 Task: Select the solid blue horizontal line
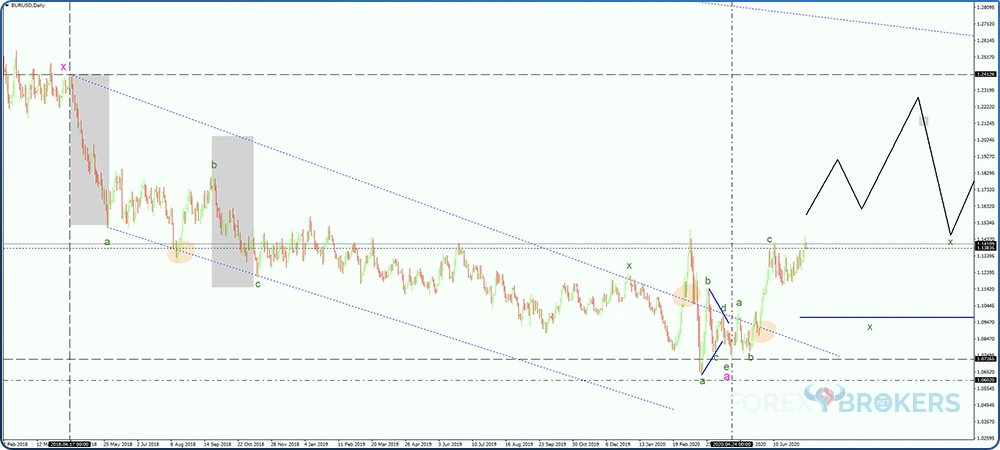[885, 317]
